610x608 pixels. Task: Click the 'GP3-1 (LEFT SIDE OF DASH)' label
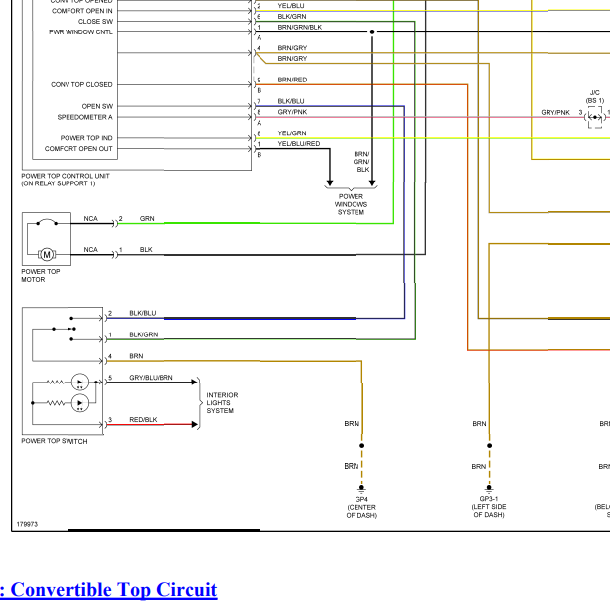point(489,507)
